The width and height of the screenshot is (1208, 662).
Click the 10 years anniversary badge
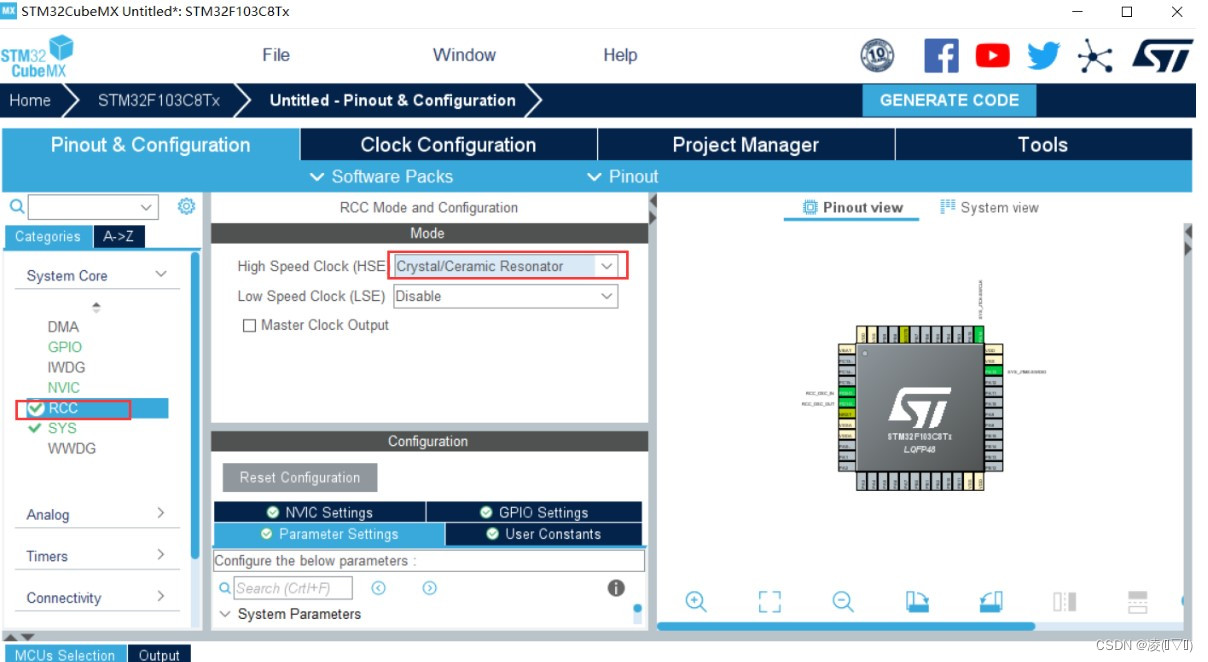pos(877,56)
